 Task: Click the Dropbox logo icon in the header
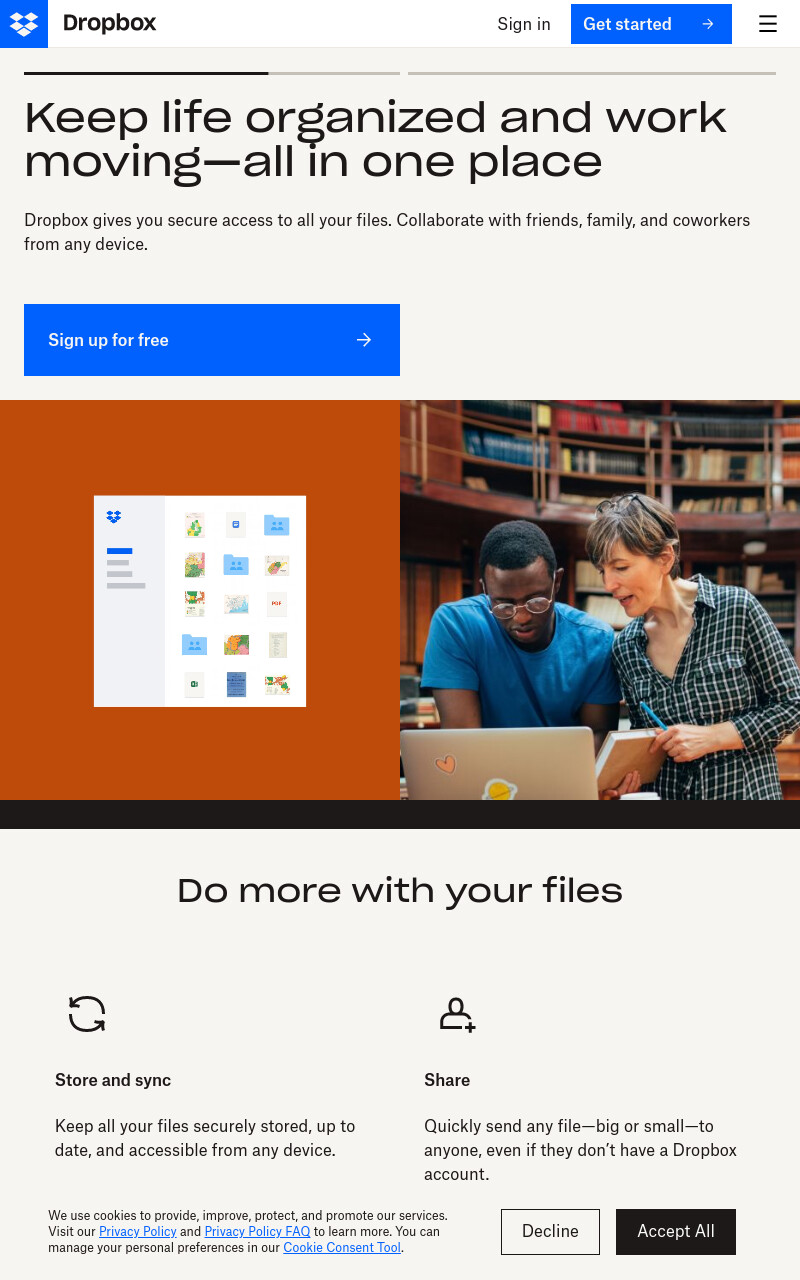click(x=24, y=24)
